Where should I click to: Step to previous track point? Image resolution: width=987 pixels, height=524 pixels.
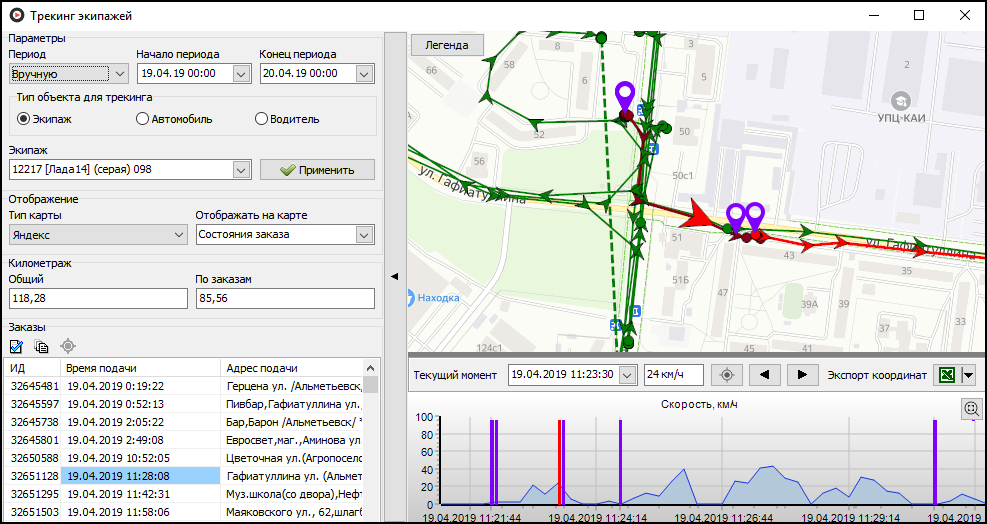765,375
